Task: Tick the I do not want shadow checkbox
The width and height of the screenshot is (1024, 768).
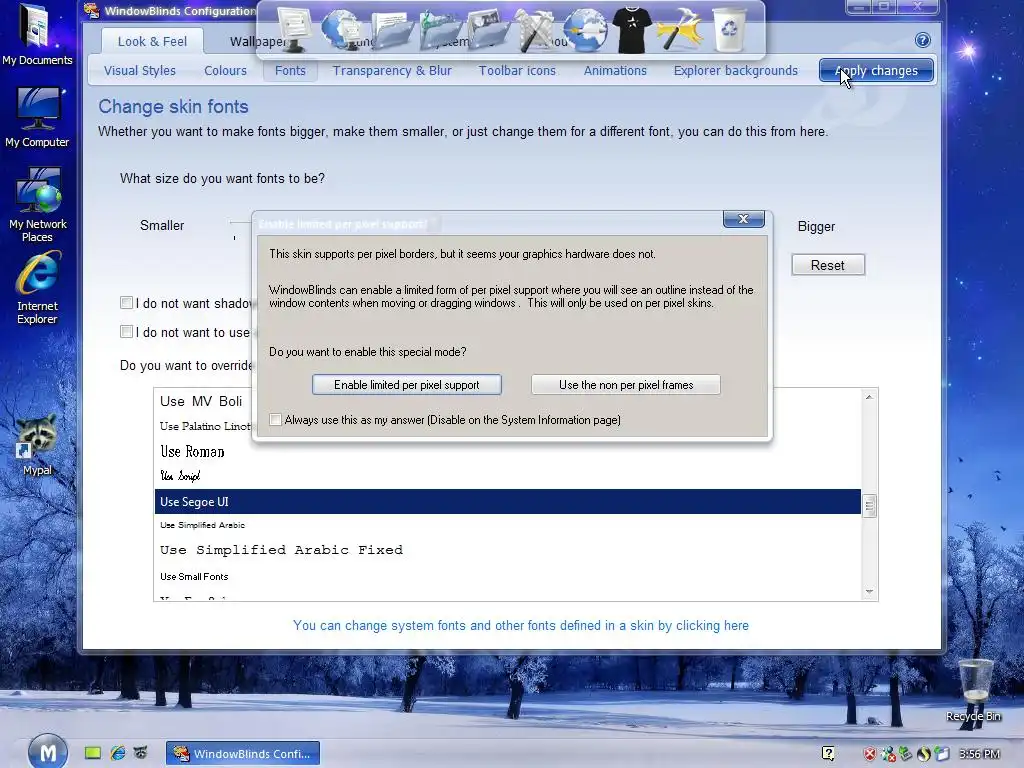Action: coord(127,302)
